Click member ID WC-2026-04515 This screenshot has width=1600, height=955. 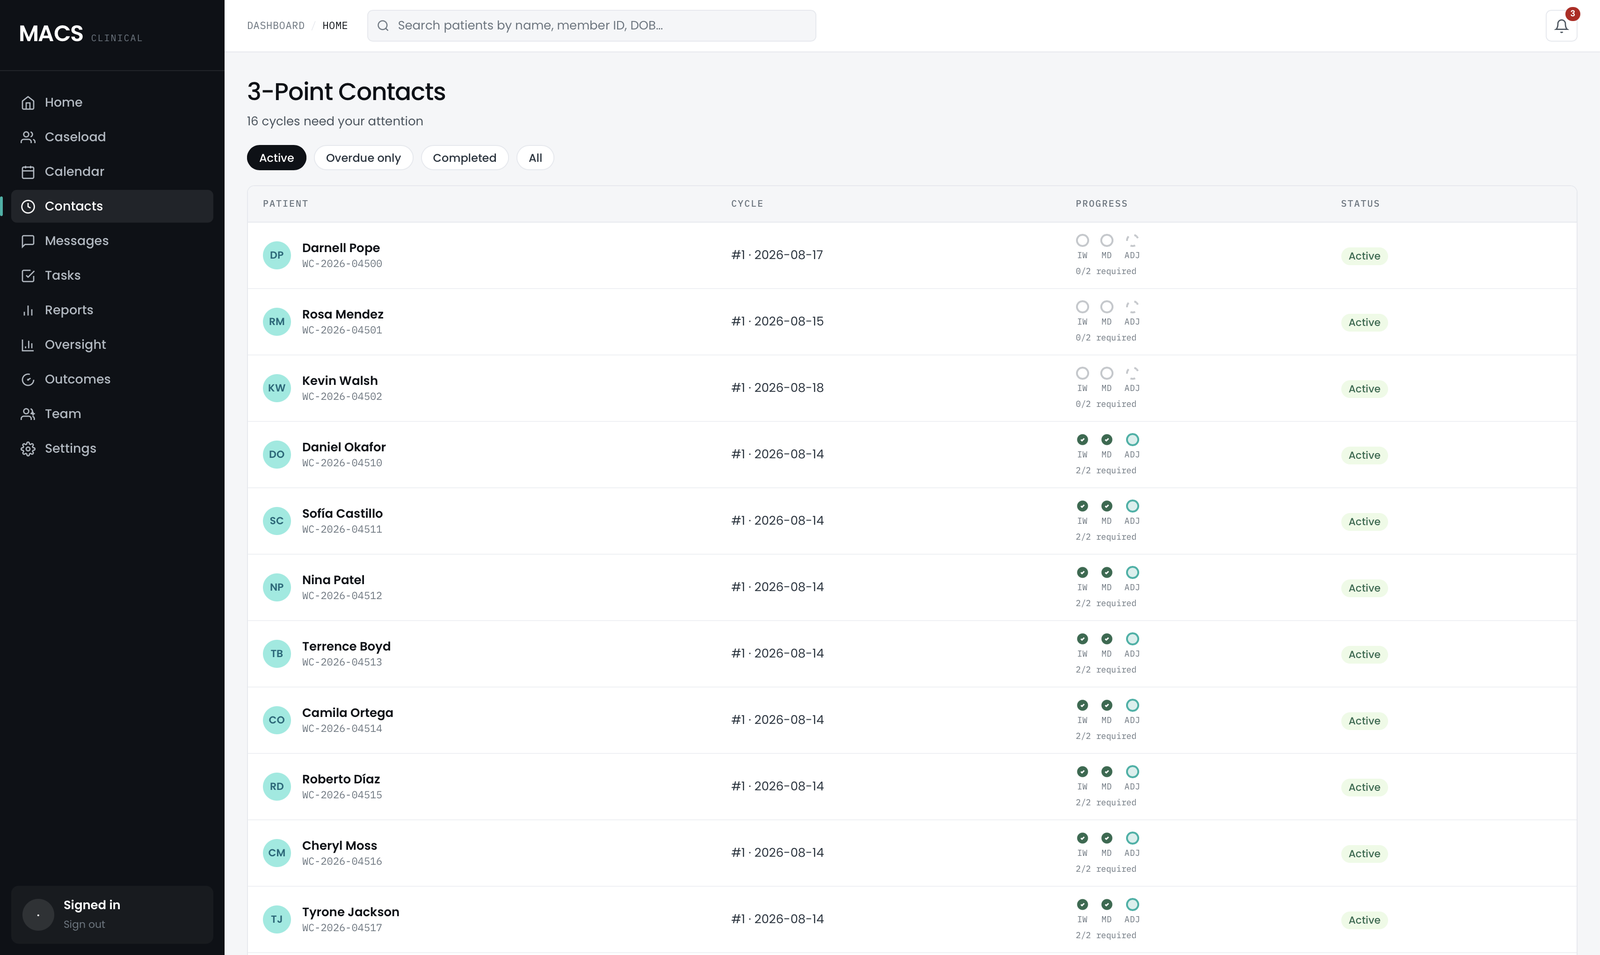pyautogui.click(x=342, y=796)
